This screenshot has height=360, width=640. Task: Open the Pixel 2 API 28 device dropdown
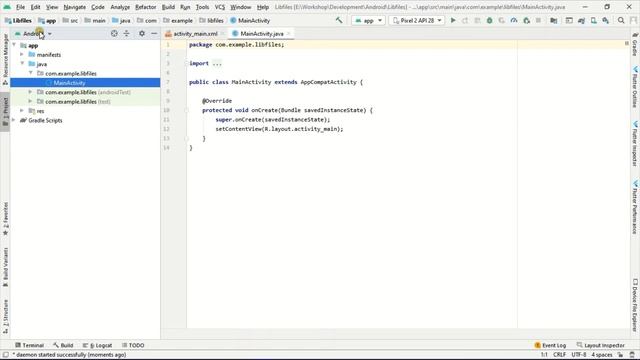(417, 20)
